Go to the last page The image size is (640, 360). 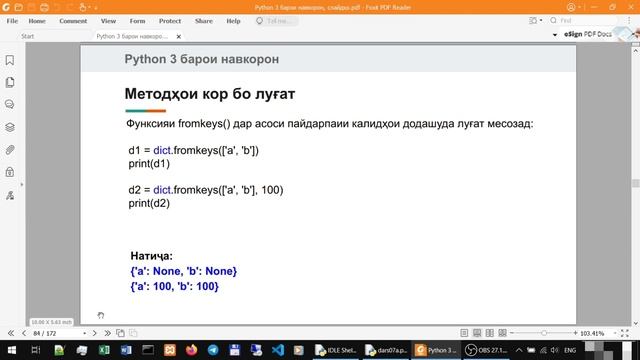tap(107, 333)
